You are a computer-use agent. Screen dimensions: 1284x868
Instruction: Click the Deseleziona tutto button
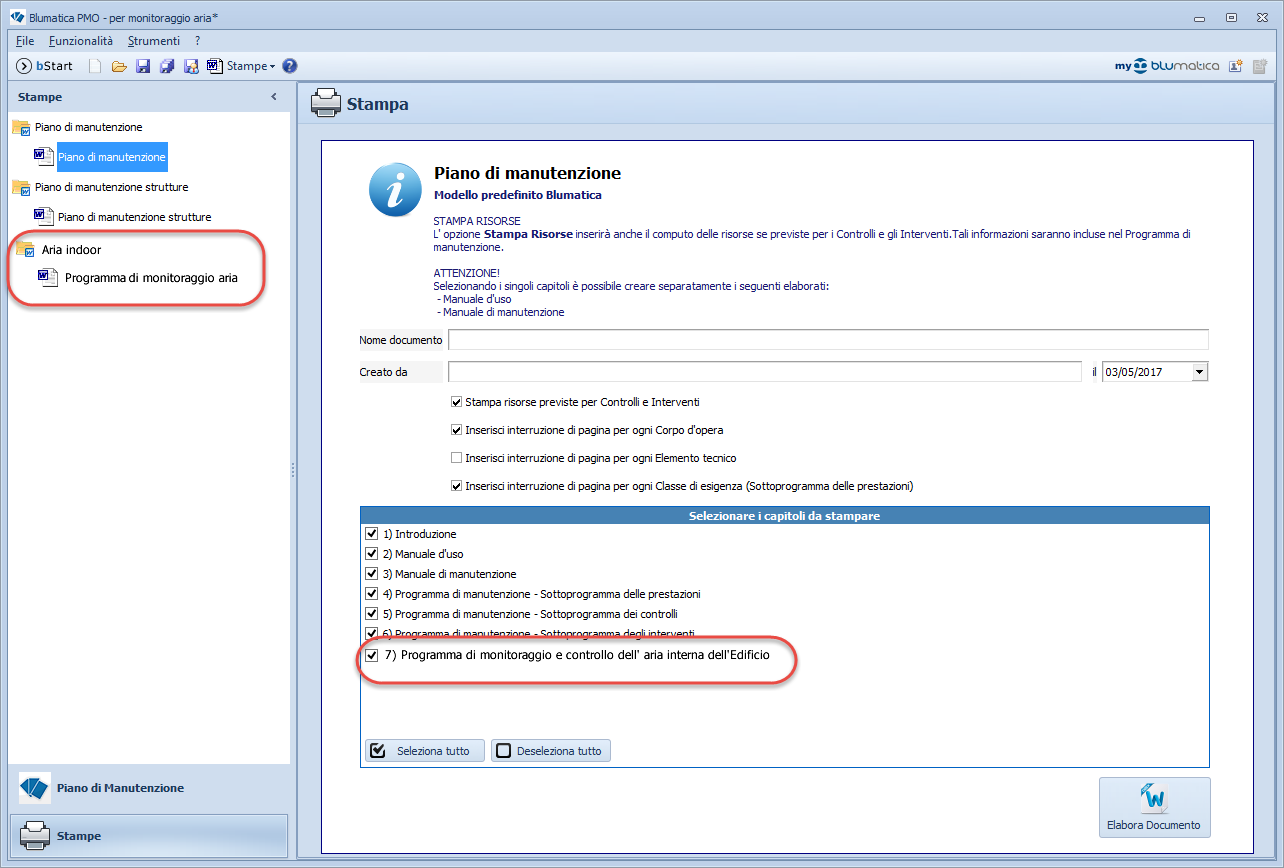pyautogui.click(x=550, y=751)
